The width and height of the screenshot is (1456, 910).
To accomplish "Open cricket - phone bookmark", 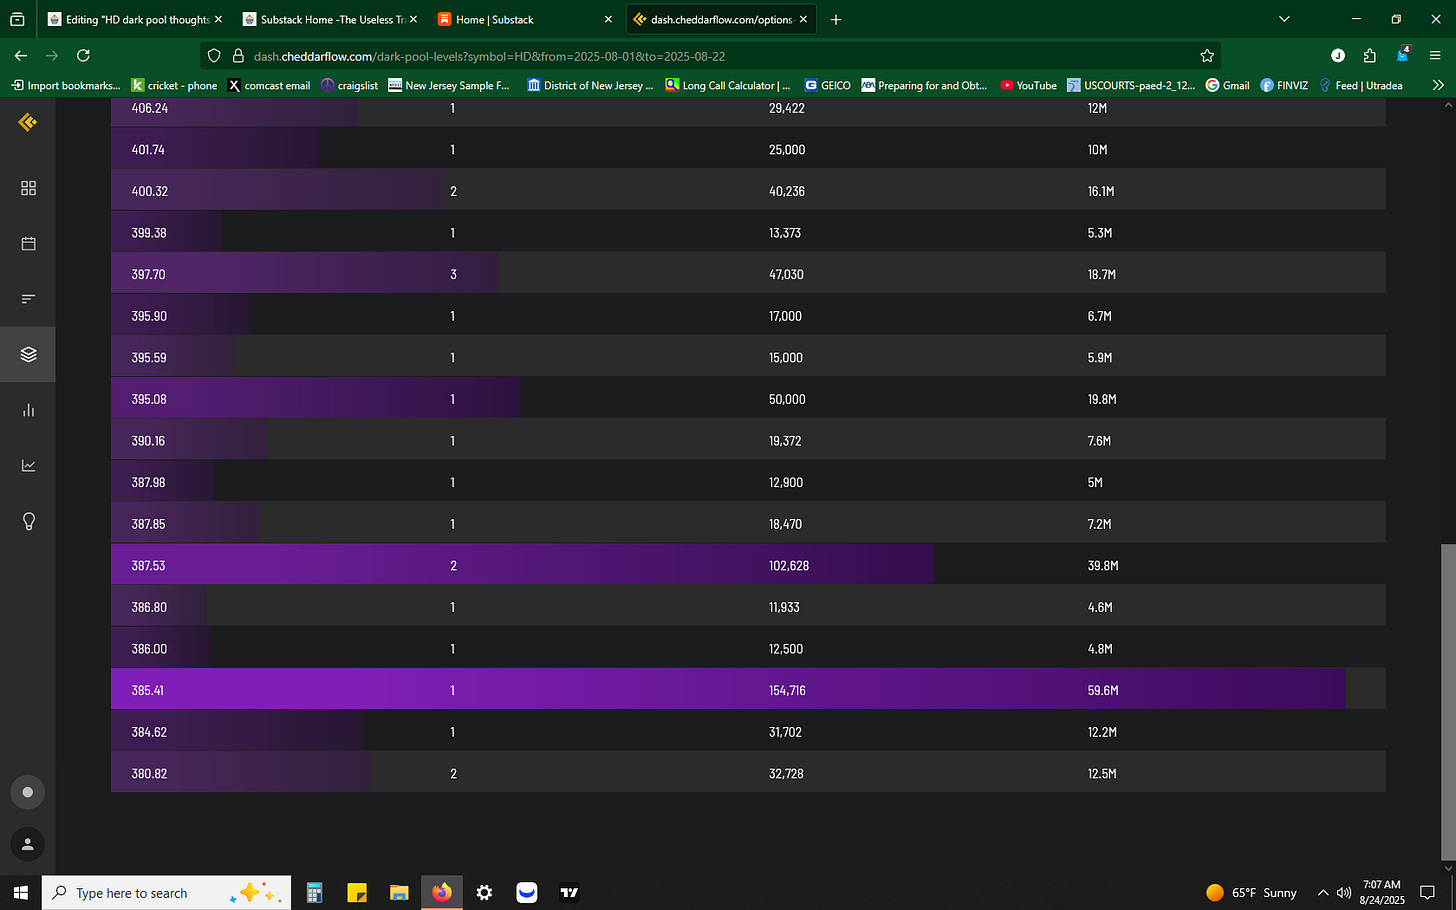I will (175, 85).
